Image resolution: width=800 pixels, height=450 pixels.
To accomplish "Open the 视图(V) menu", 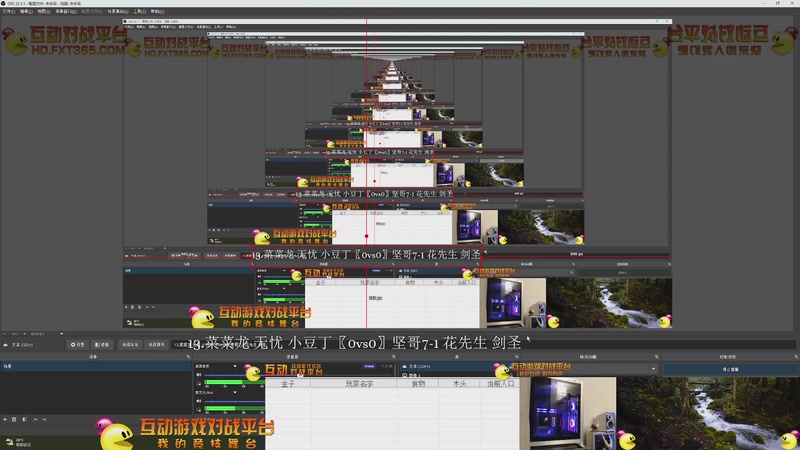I will coord(44,11).
